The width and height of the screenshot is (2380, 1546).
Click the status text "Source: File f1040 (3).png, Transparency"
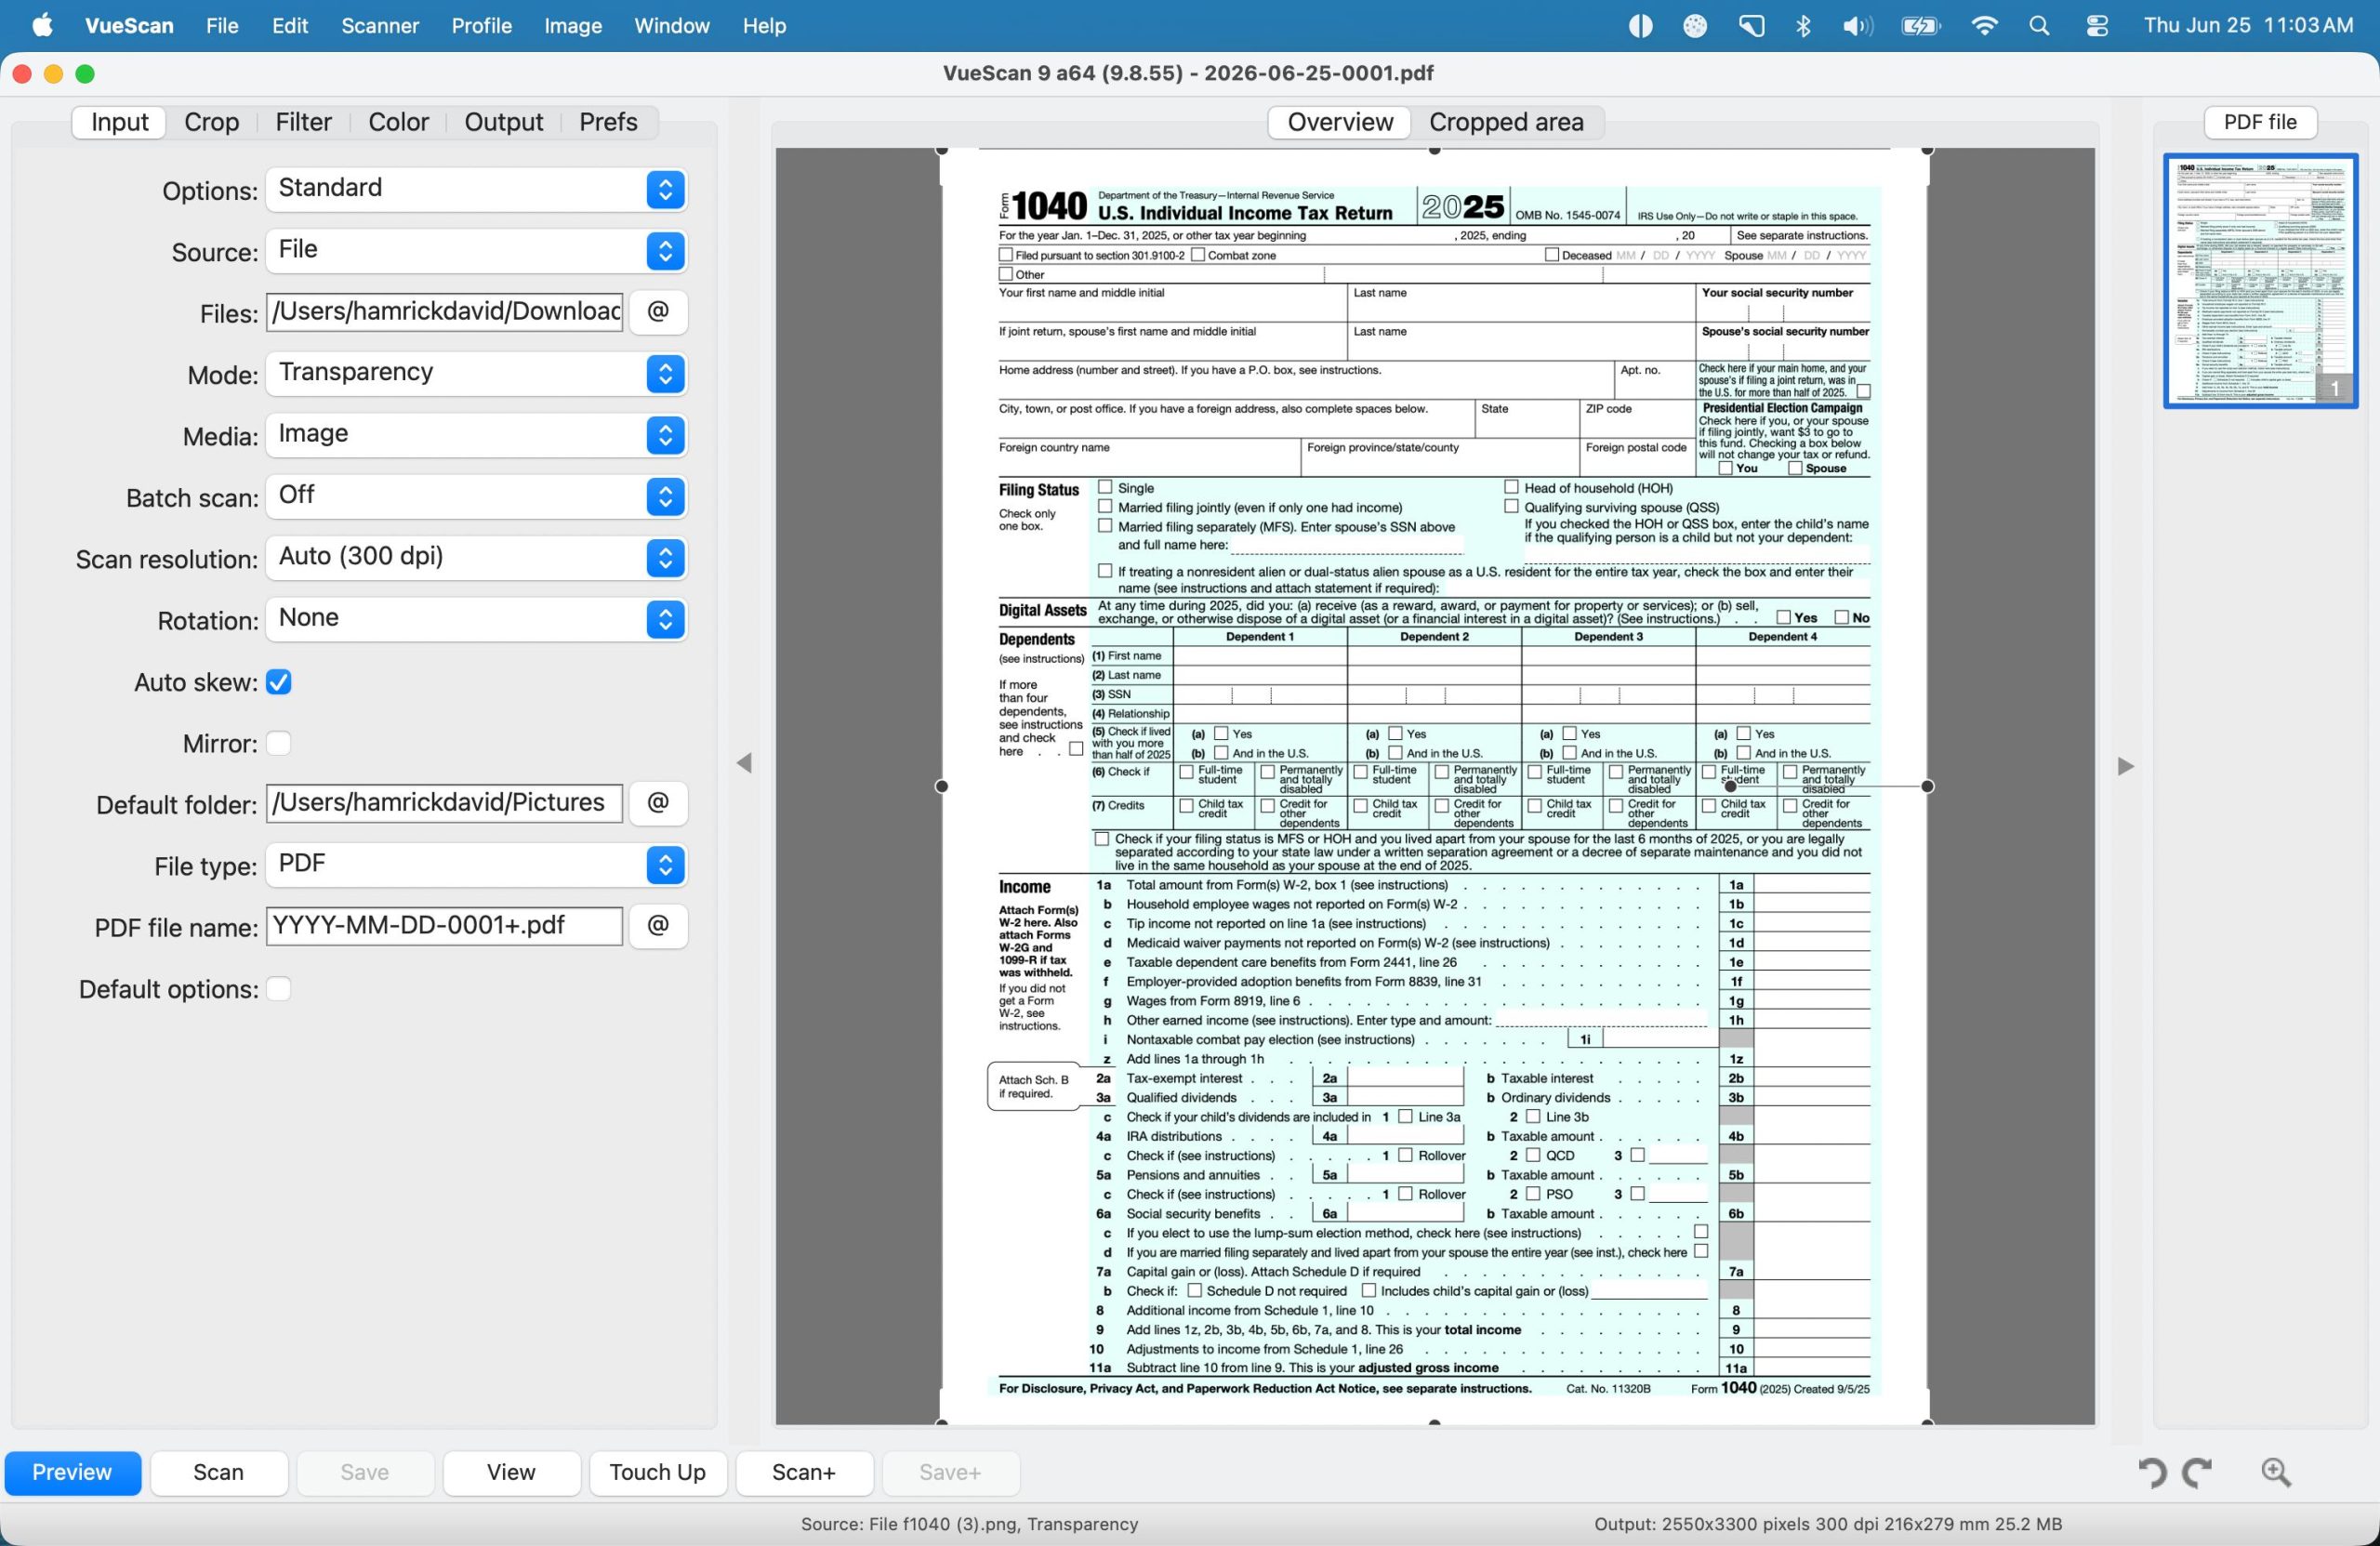pyautogui.click(x=969, y=1523)
